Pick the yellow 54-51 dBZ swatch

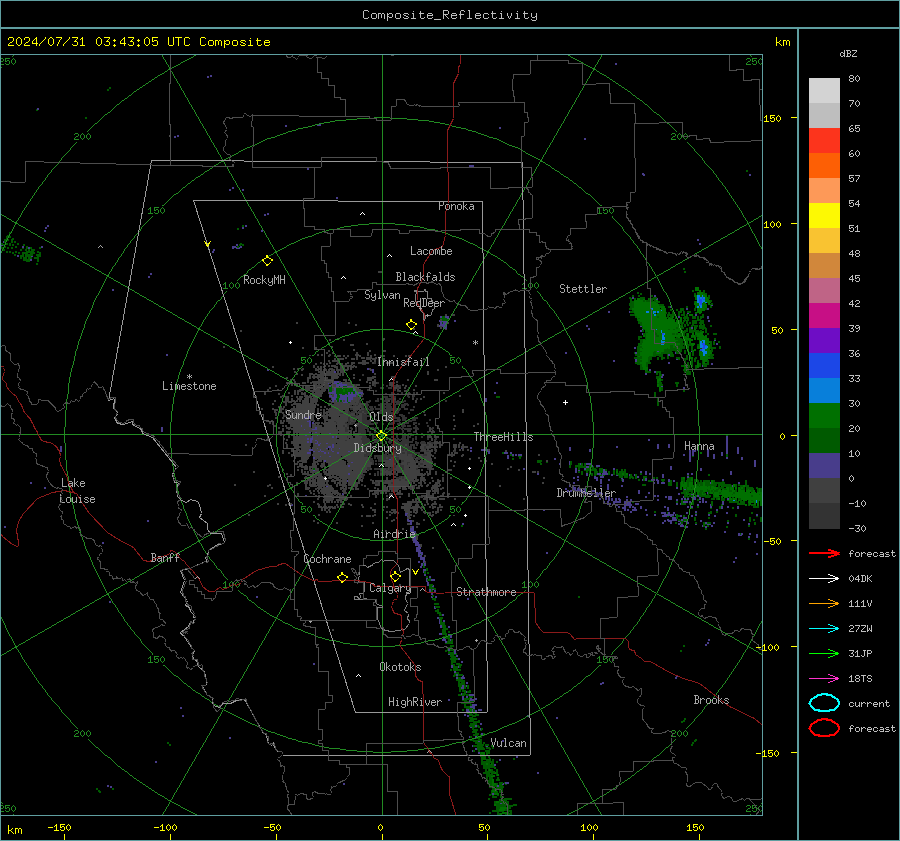tap(824, 216)
